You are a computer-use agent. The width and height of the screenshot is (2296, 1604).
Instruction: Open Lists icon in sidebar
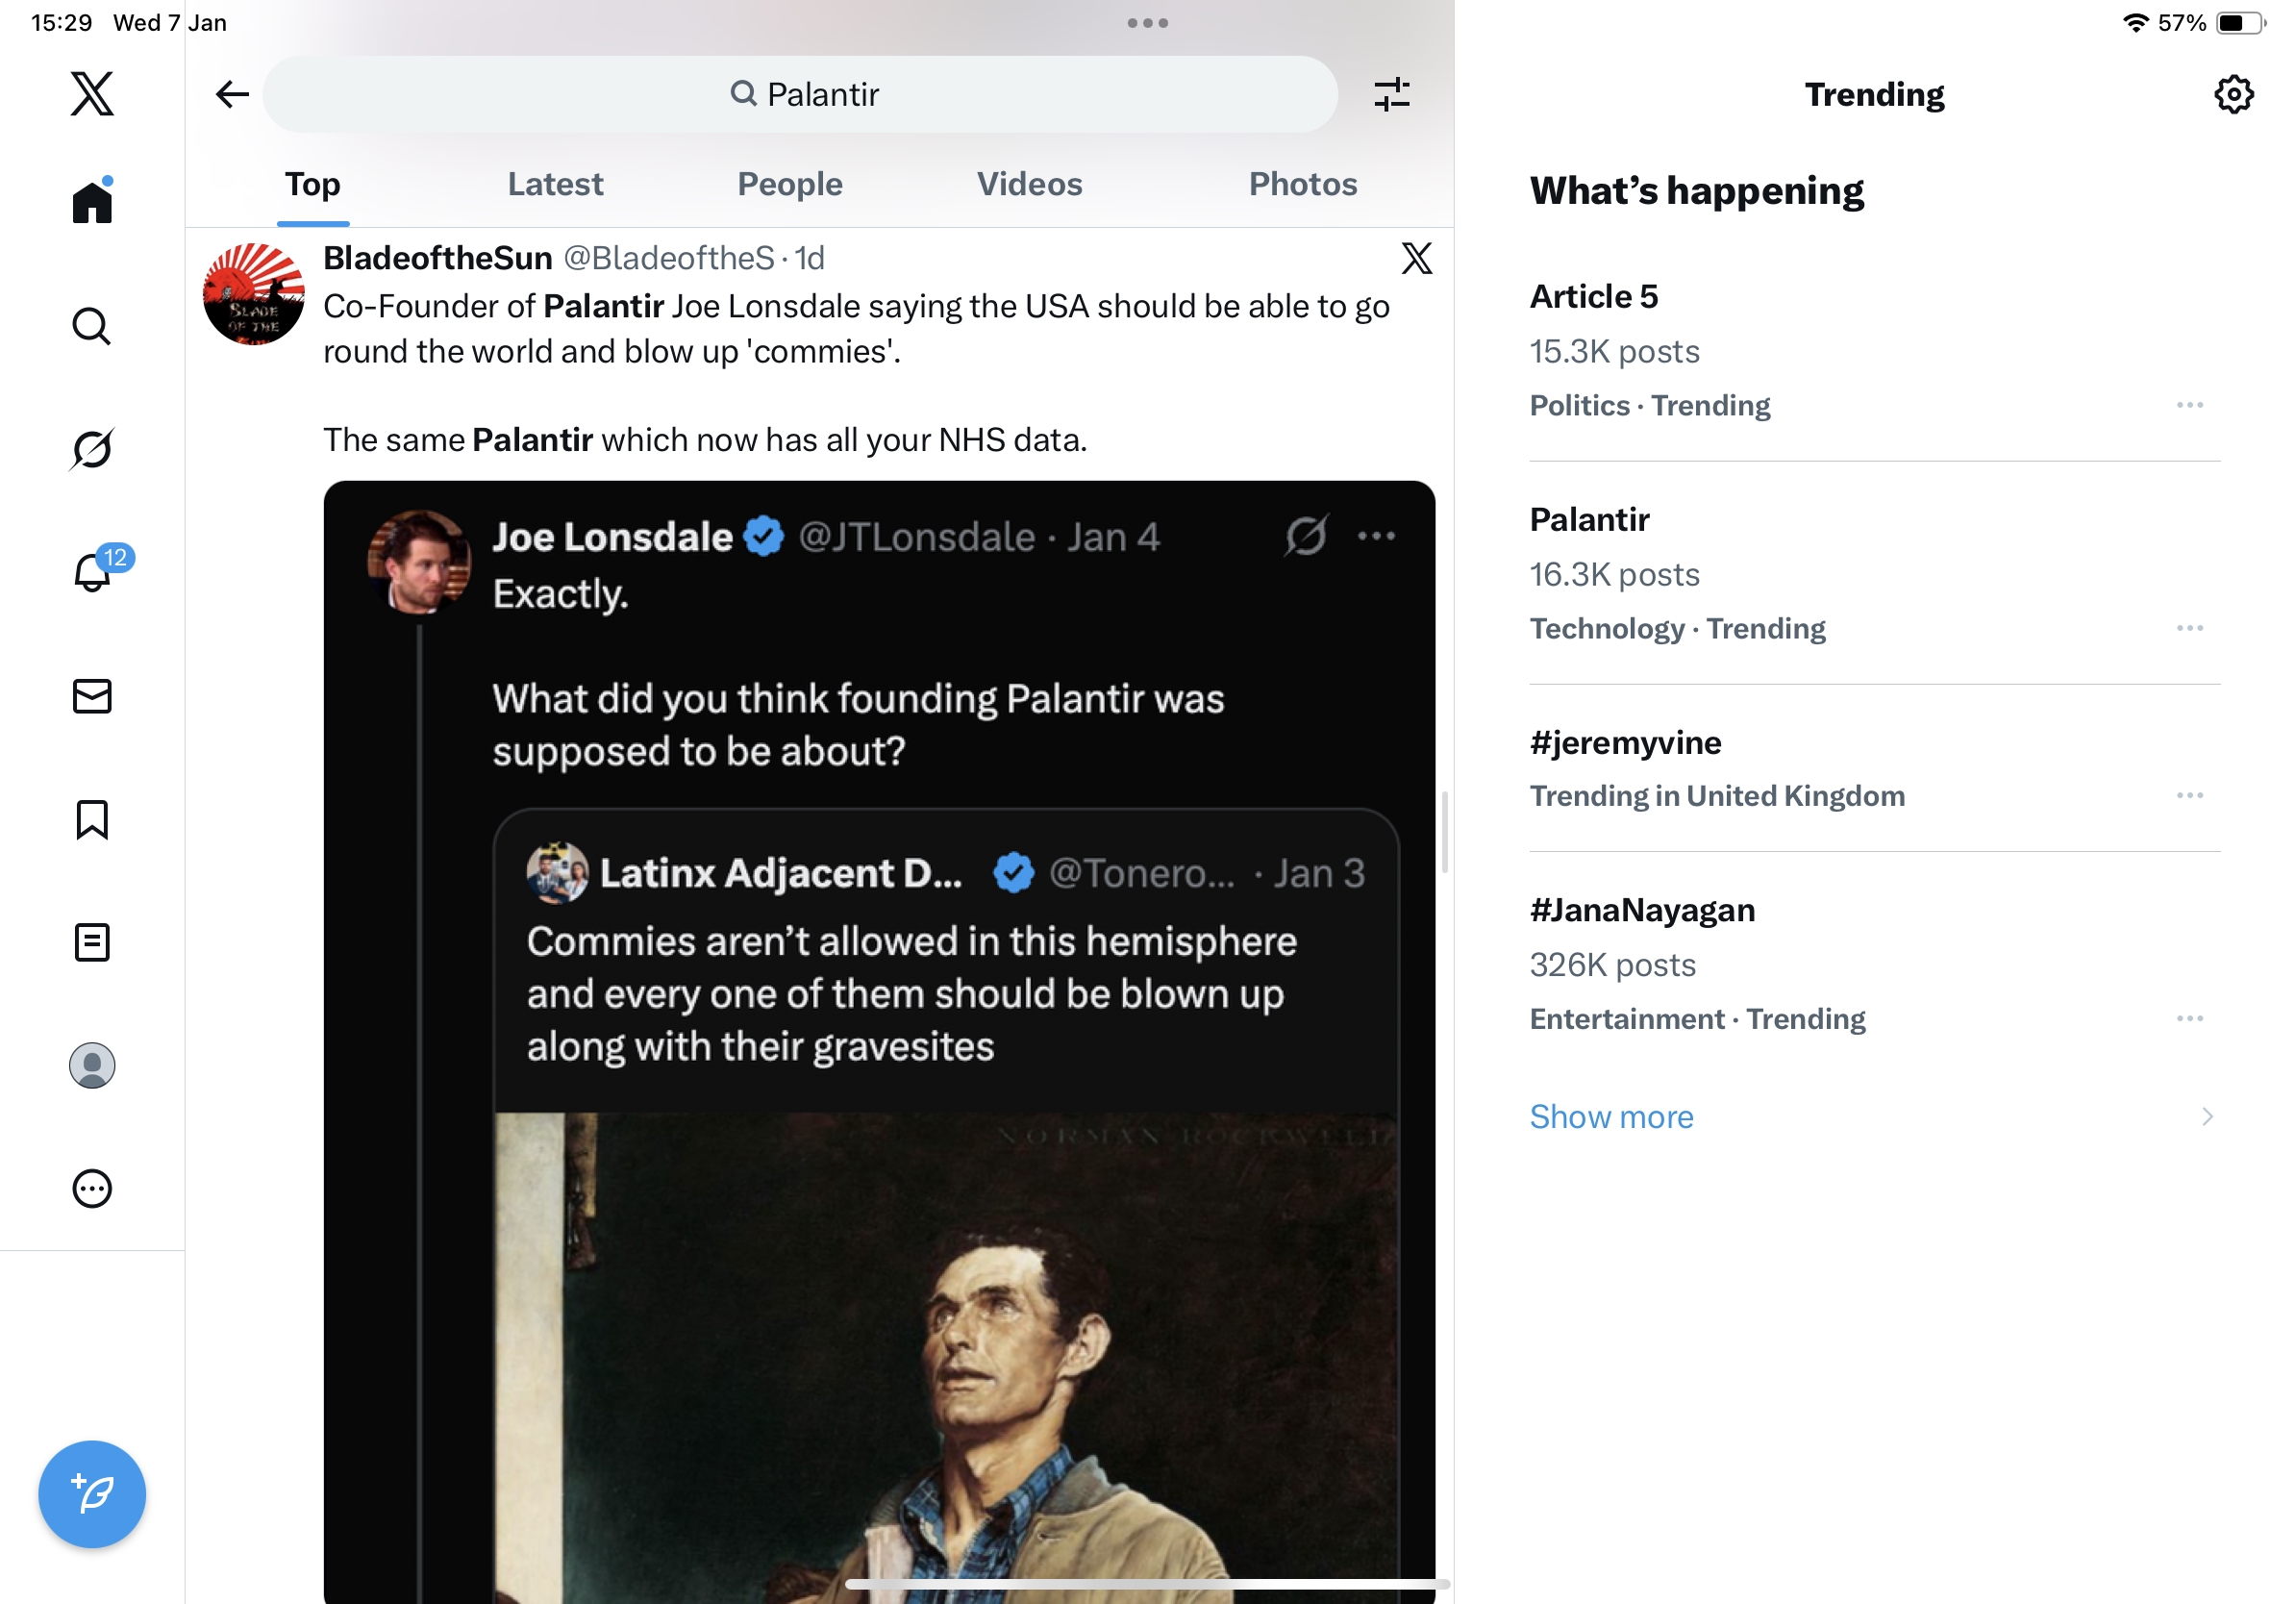92,942
